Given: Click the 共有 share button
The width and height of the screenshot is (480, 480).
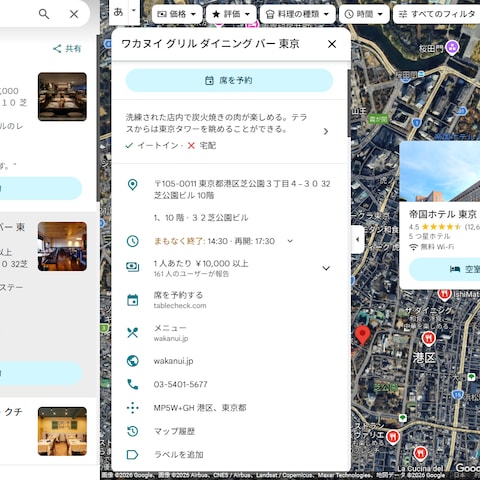Looking at the screenshot, I should pyautogui.click(x=67, y=49).
